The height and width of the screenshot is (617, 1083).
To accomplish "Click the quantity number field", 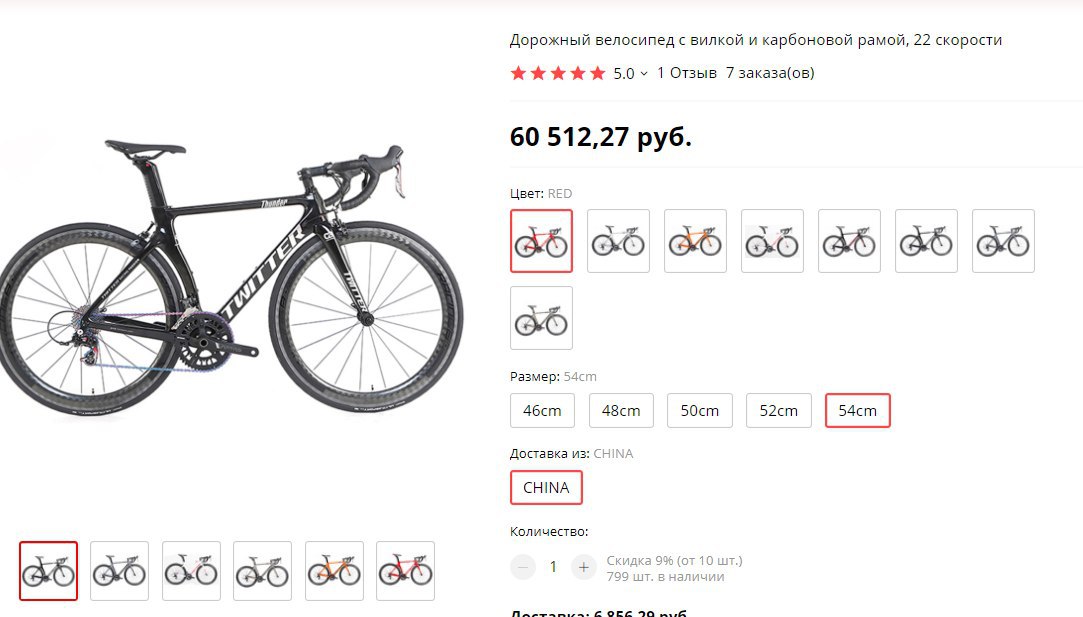I will 553,567.
